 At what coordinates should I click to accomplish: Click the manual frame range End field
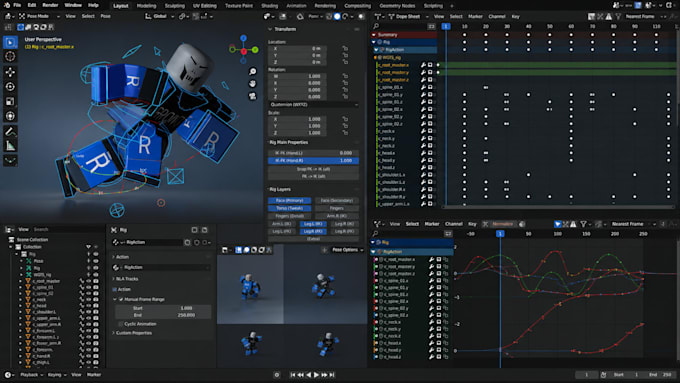pos(163,315)
